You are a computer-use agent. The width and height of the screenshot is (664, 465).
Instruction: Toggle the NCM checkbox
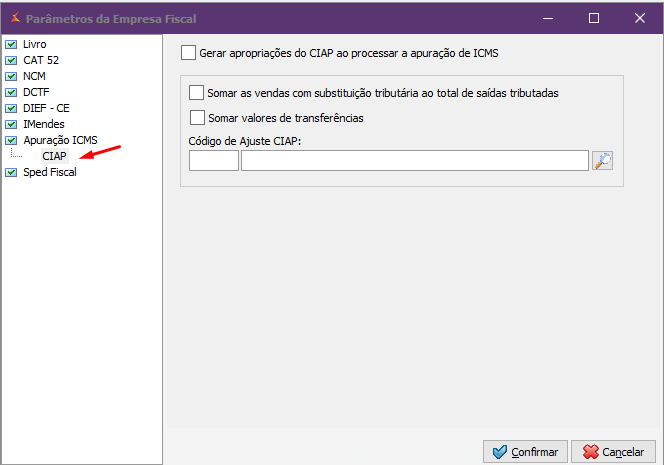pos(11,76)
